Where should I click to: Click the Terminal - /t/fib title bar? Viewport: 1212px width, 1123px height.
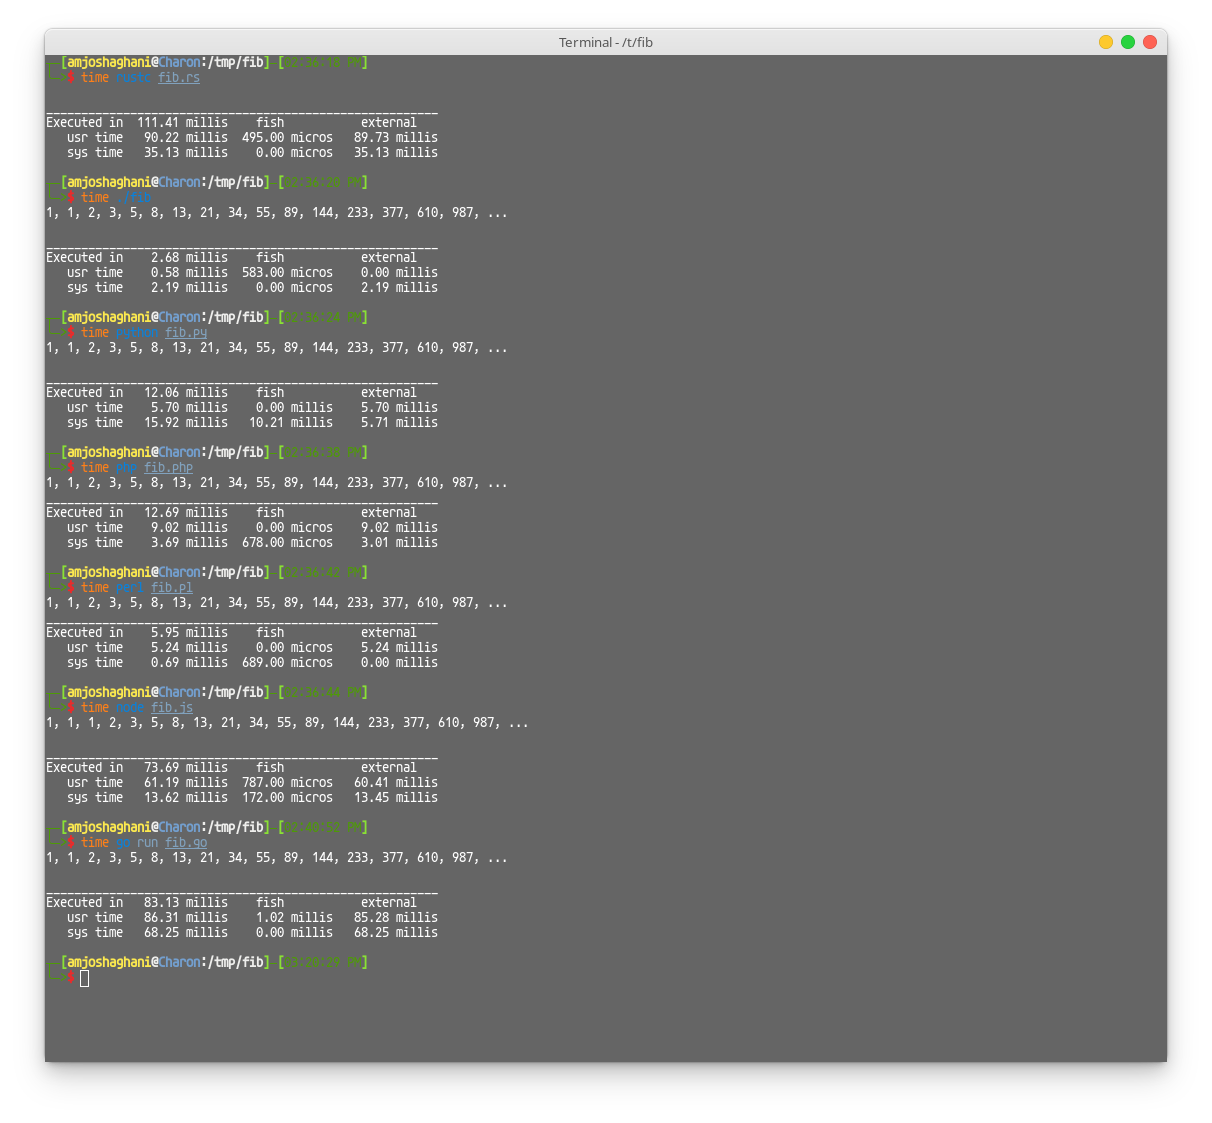tap(605, 42)
